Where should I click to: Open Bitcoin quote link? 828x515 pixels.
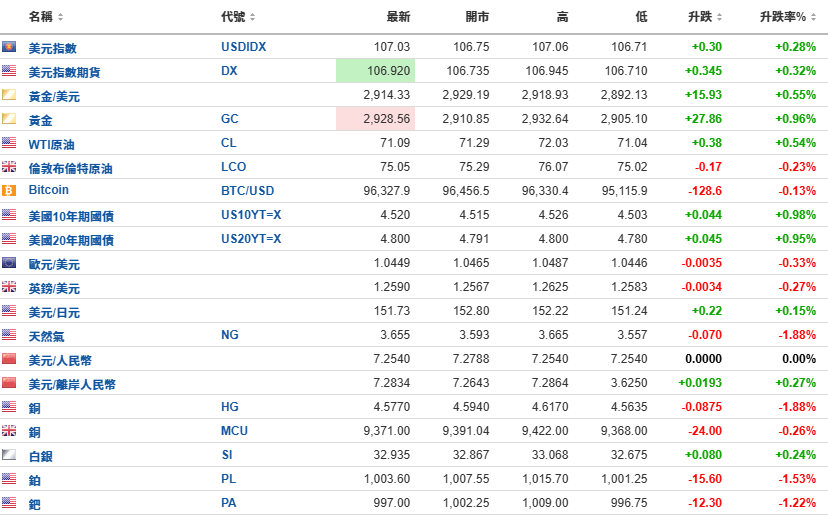point(49,190)
